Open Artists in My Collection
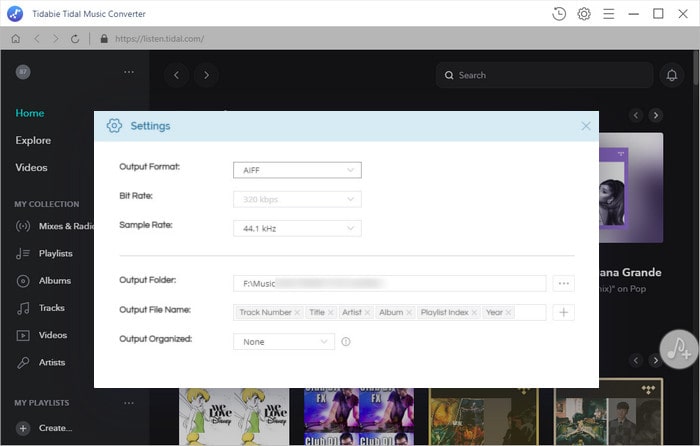 click(41, 363)
